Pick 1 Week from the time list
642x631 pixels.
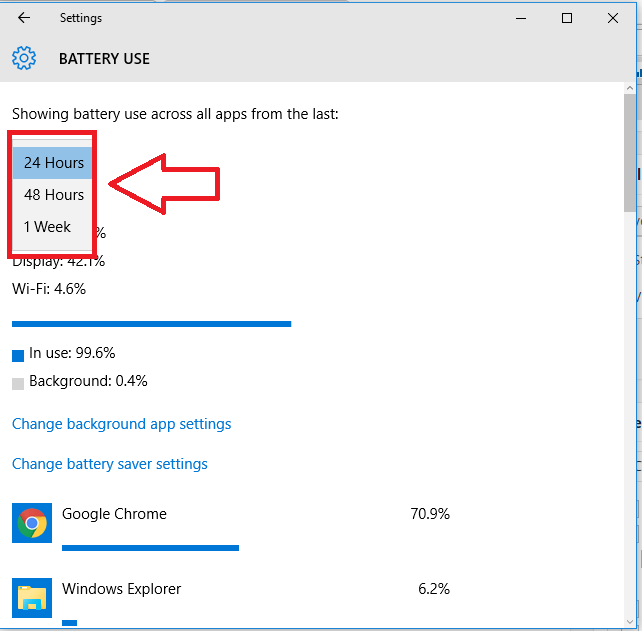52,227
